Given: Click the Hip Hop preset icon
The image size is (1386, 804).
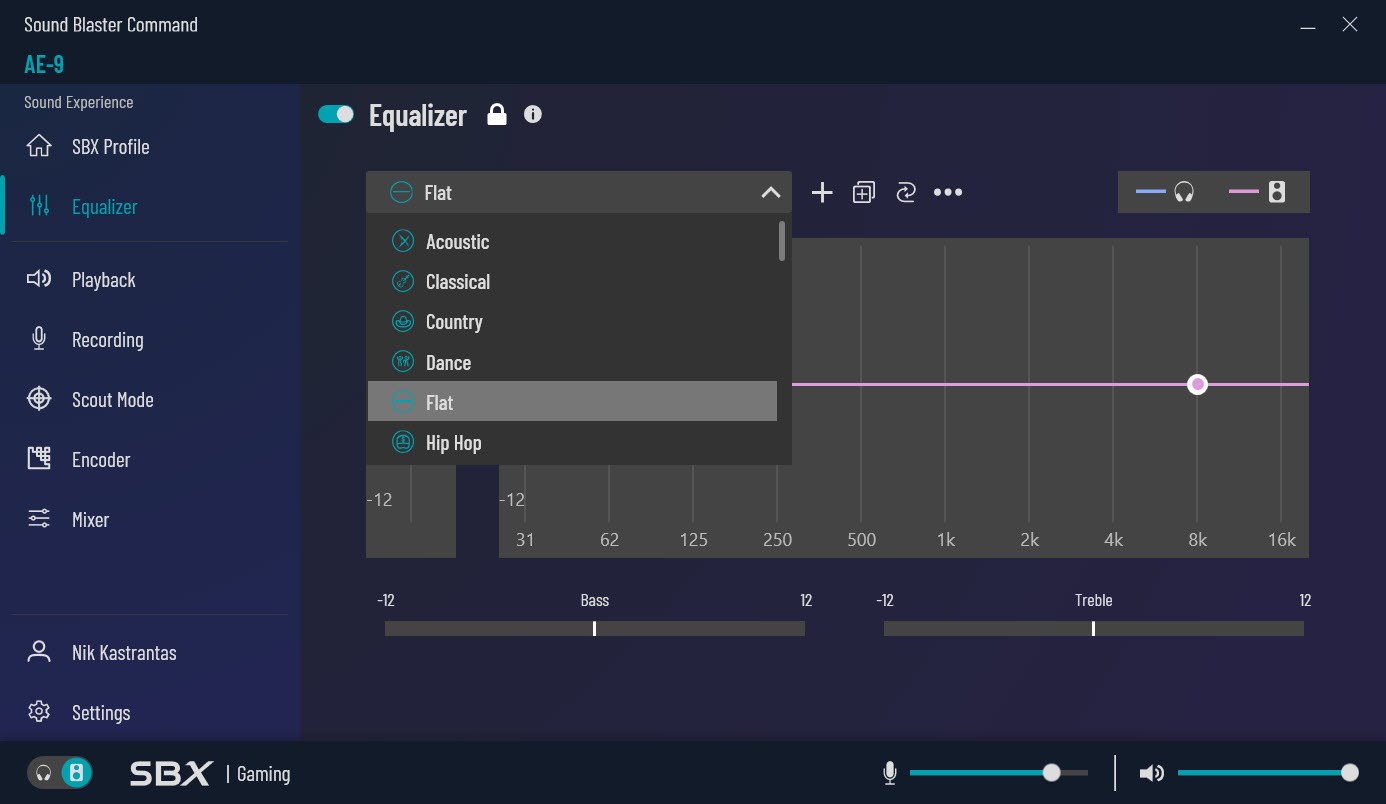Looking at the screenshot, I should pyautogui.click(x=402, y=442).
